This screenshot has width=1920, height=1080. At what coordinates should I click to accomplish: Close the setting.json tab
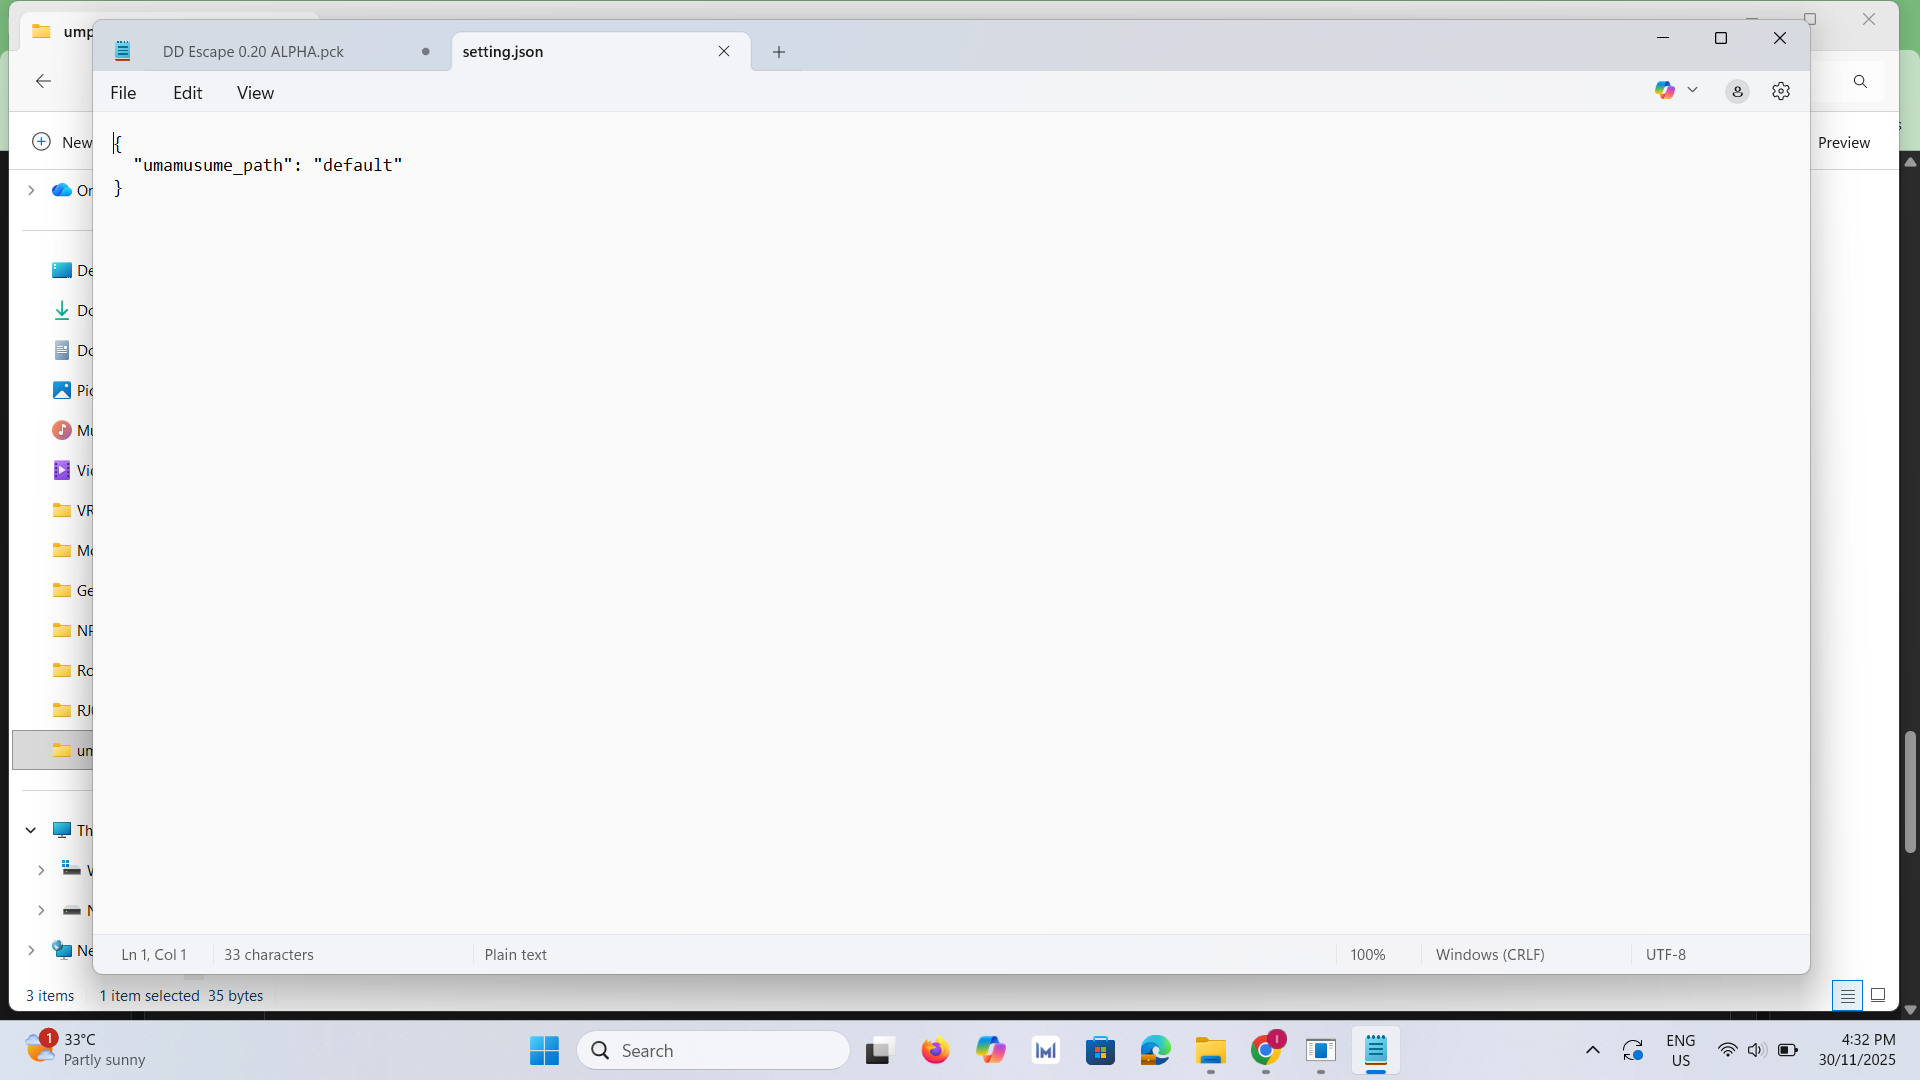pyautogui.click(x=724, y=51)
